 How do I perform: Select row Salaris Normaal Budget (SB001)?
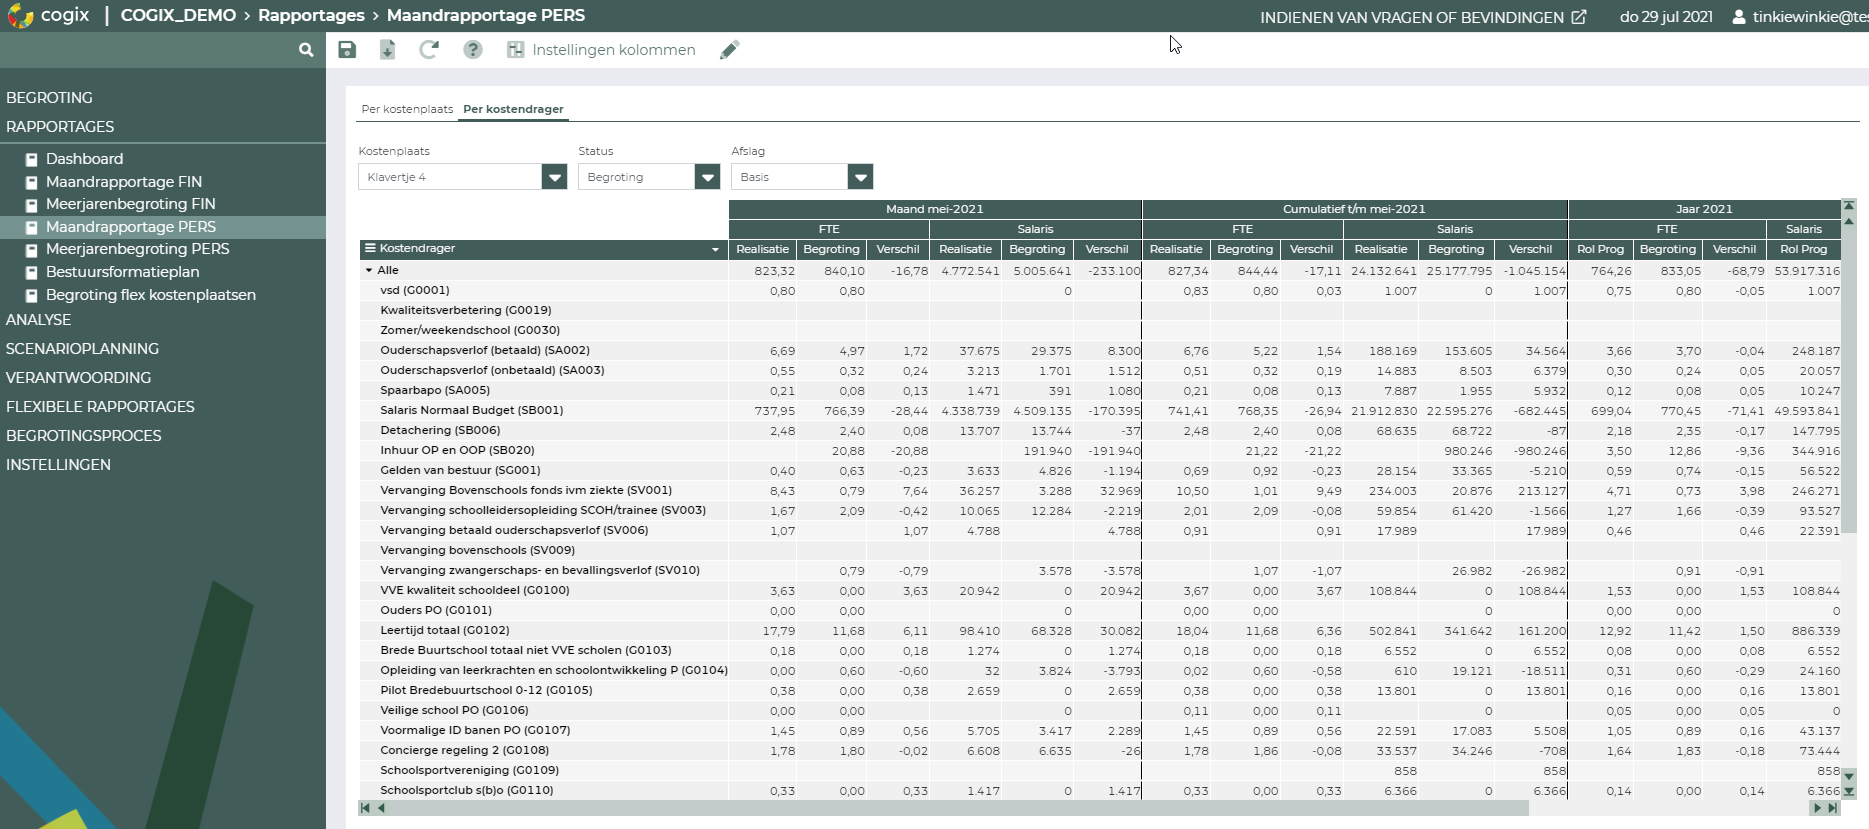1100,410
